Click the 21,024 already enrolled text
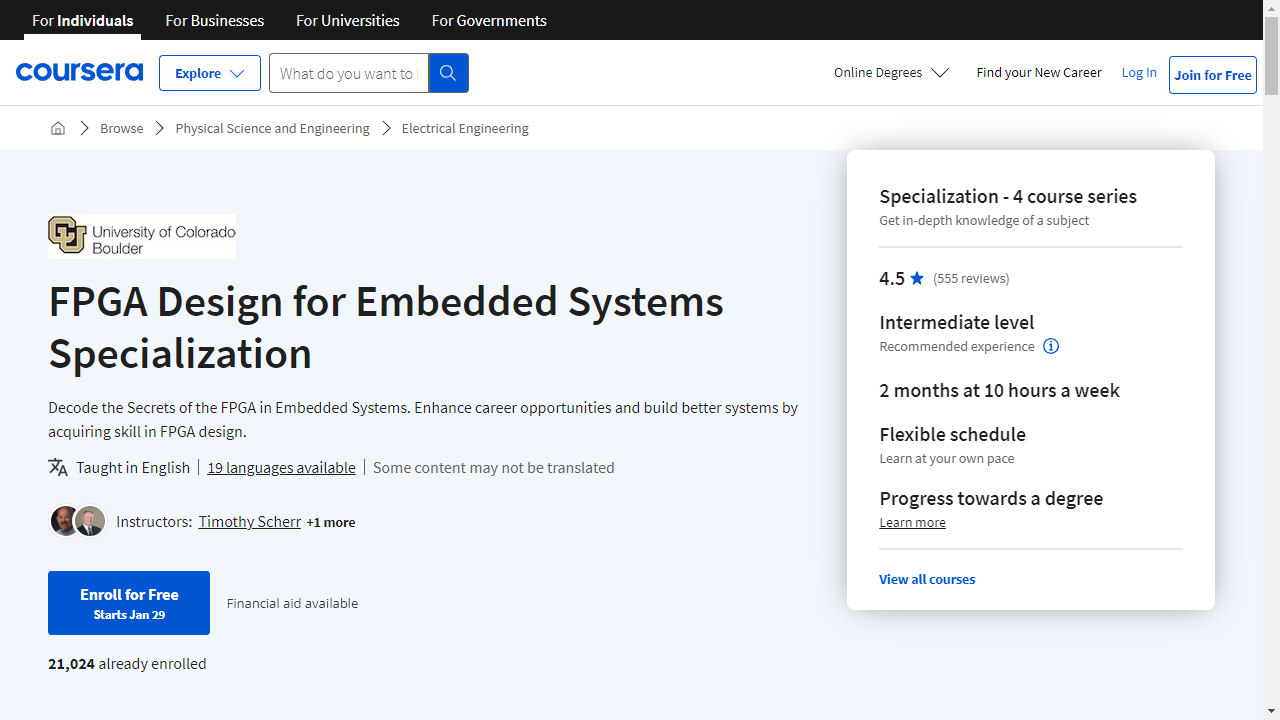 click(x=127, y=663)
